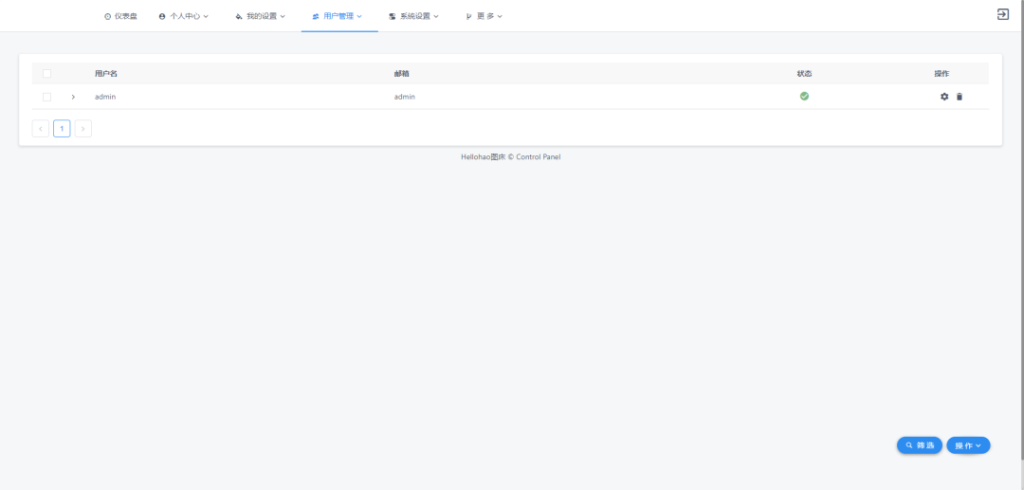Click the green status checkmark for admin

pyautogui.click(x=804, y=96)
